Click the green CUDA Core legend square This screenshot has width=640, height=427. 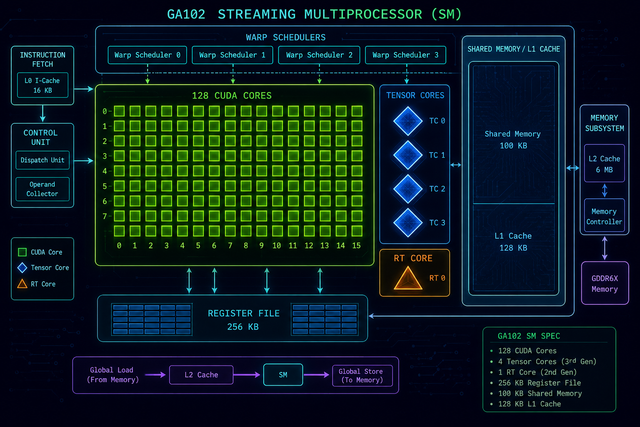point(22,252)
